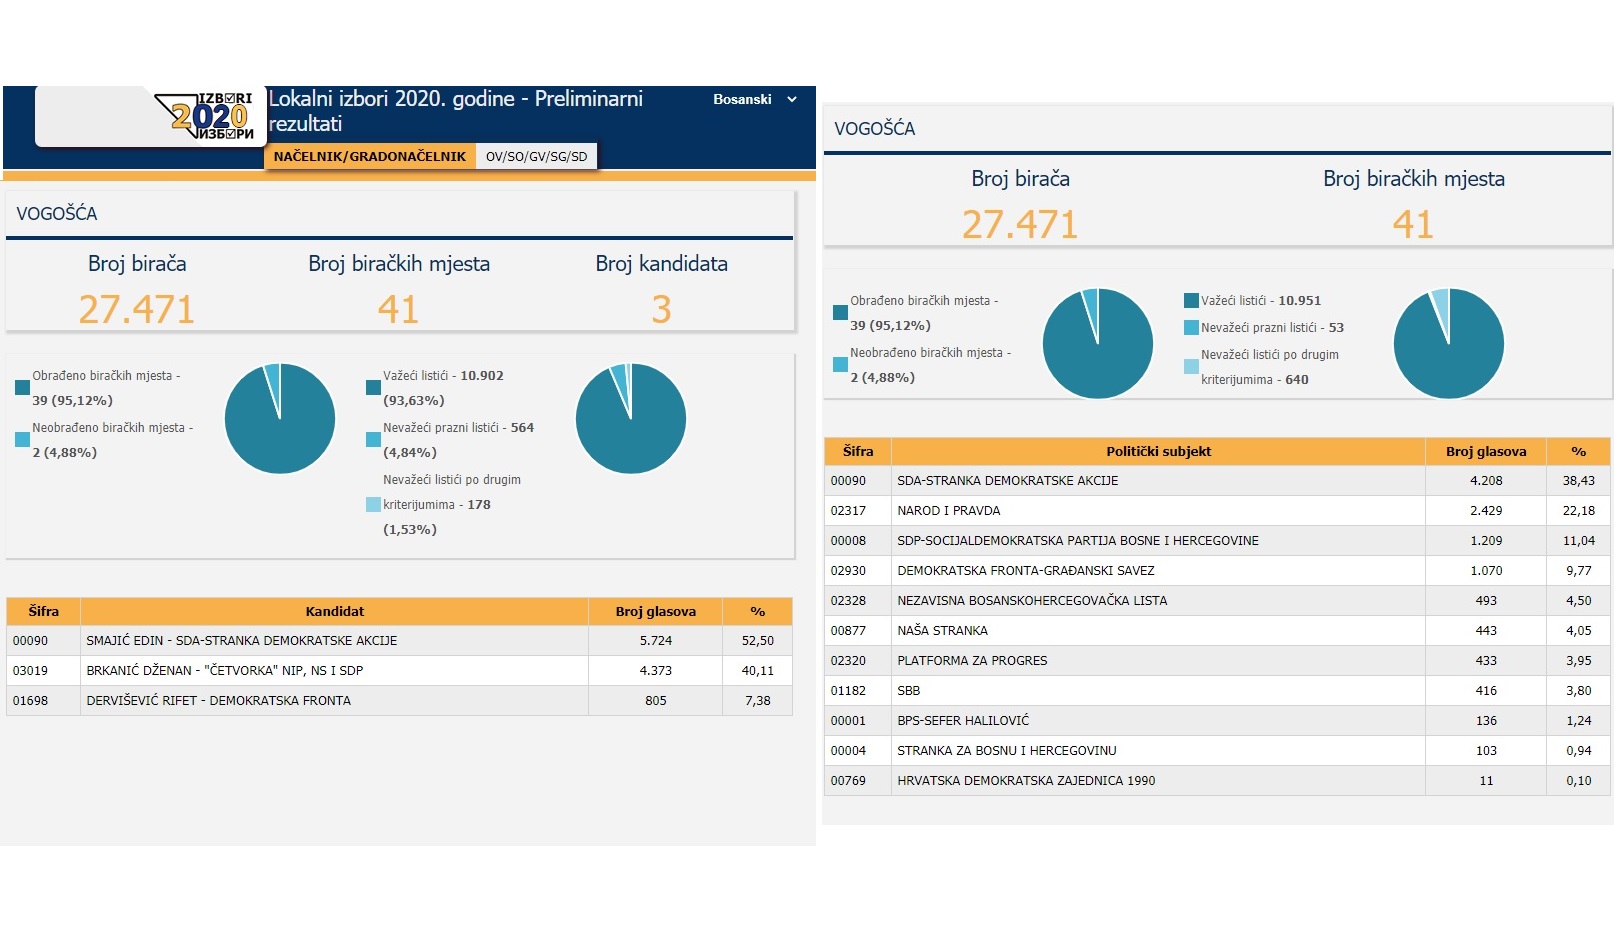Click the left panel ballots pie chart

[631, 419]
